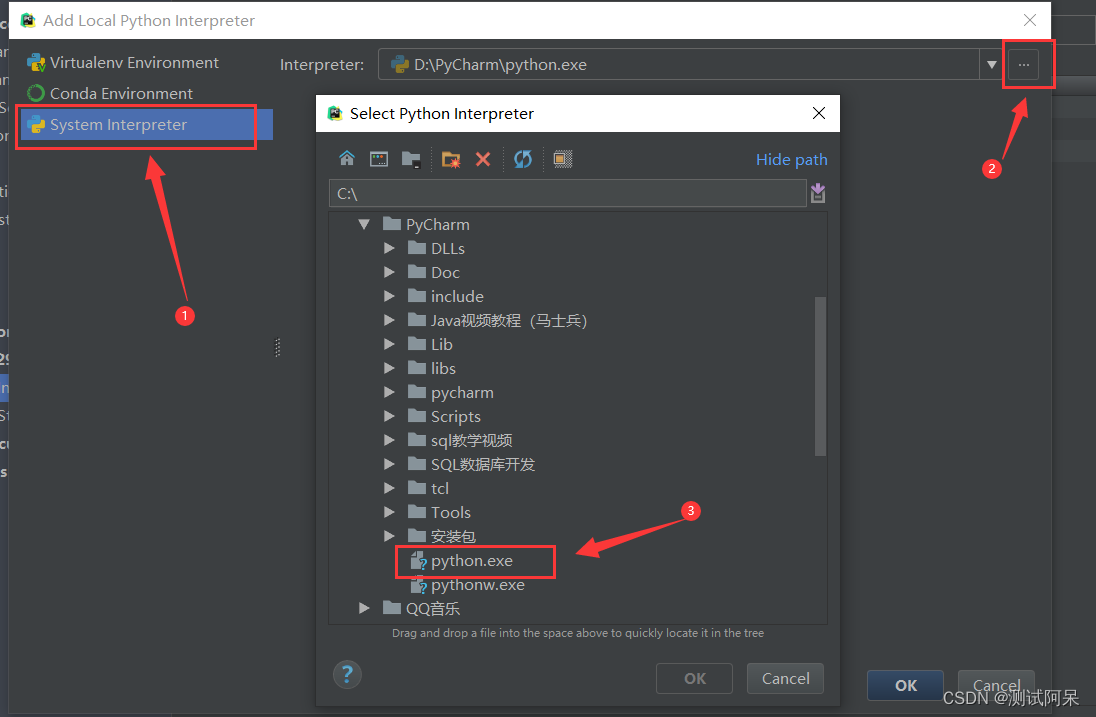Select the Tools folder in tree
Screen dimensions: 1096x717
click(x=440, y=512)
